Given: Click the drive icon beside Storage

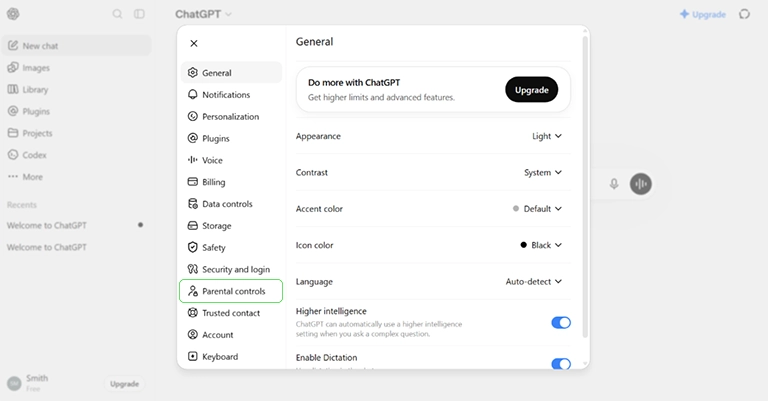Looking at the screenshot, I should point(192,225).
